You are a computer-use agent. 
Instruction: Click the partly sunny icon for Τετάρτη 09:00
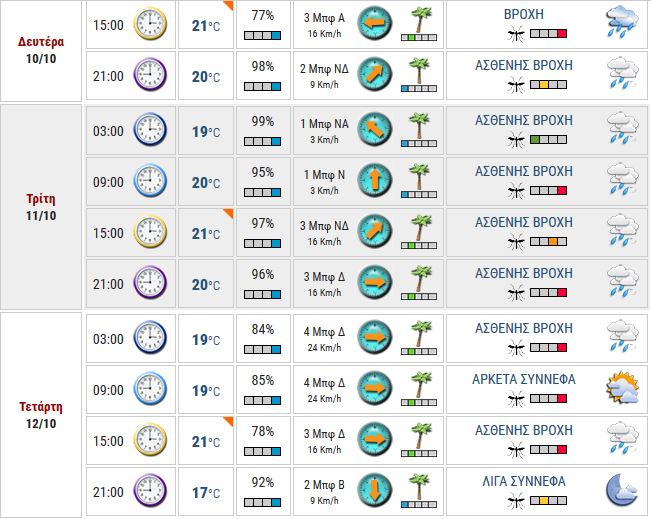tap(622, 388)
